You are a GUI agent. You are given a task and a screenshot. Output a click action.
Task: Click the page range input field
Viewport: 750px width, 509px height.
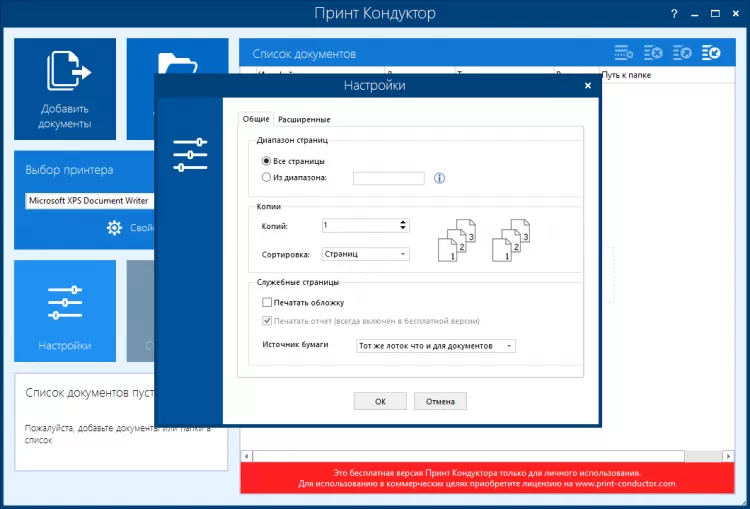tap(388, 178)
